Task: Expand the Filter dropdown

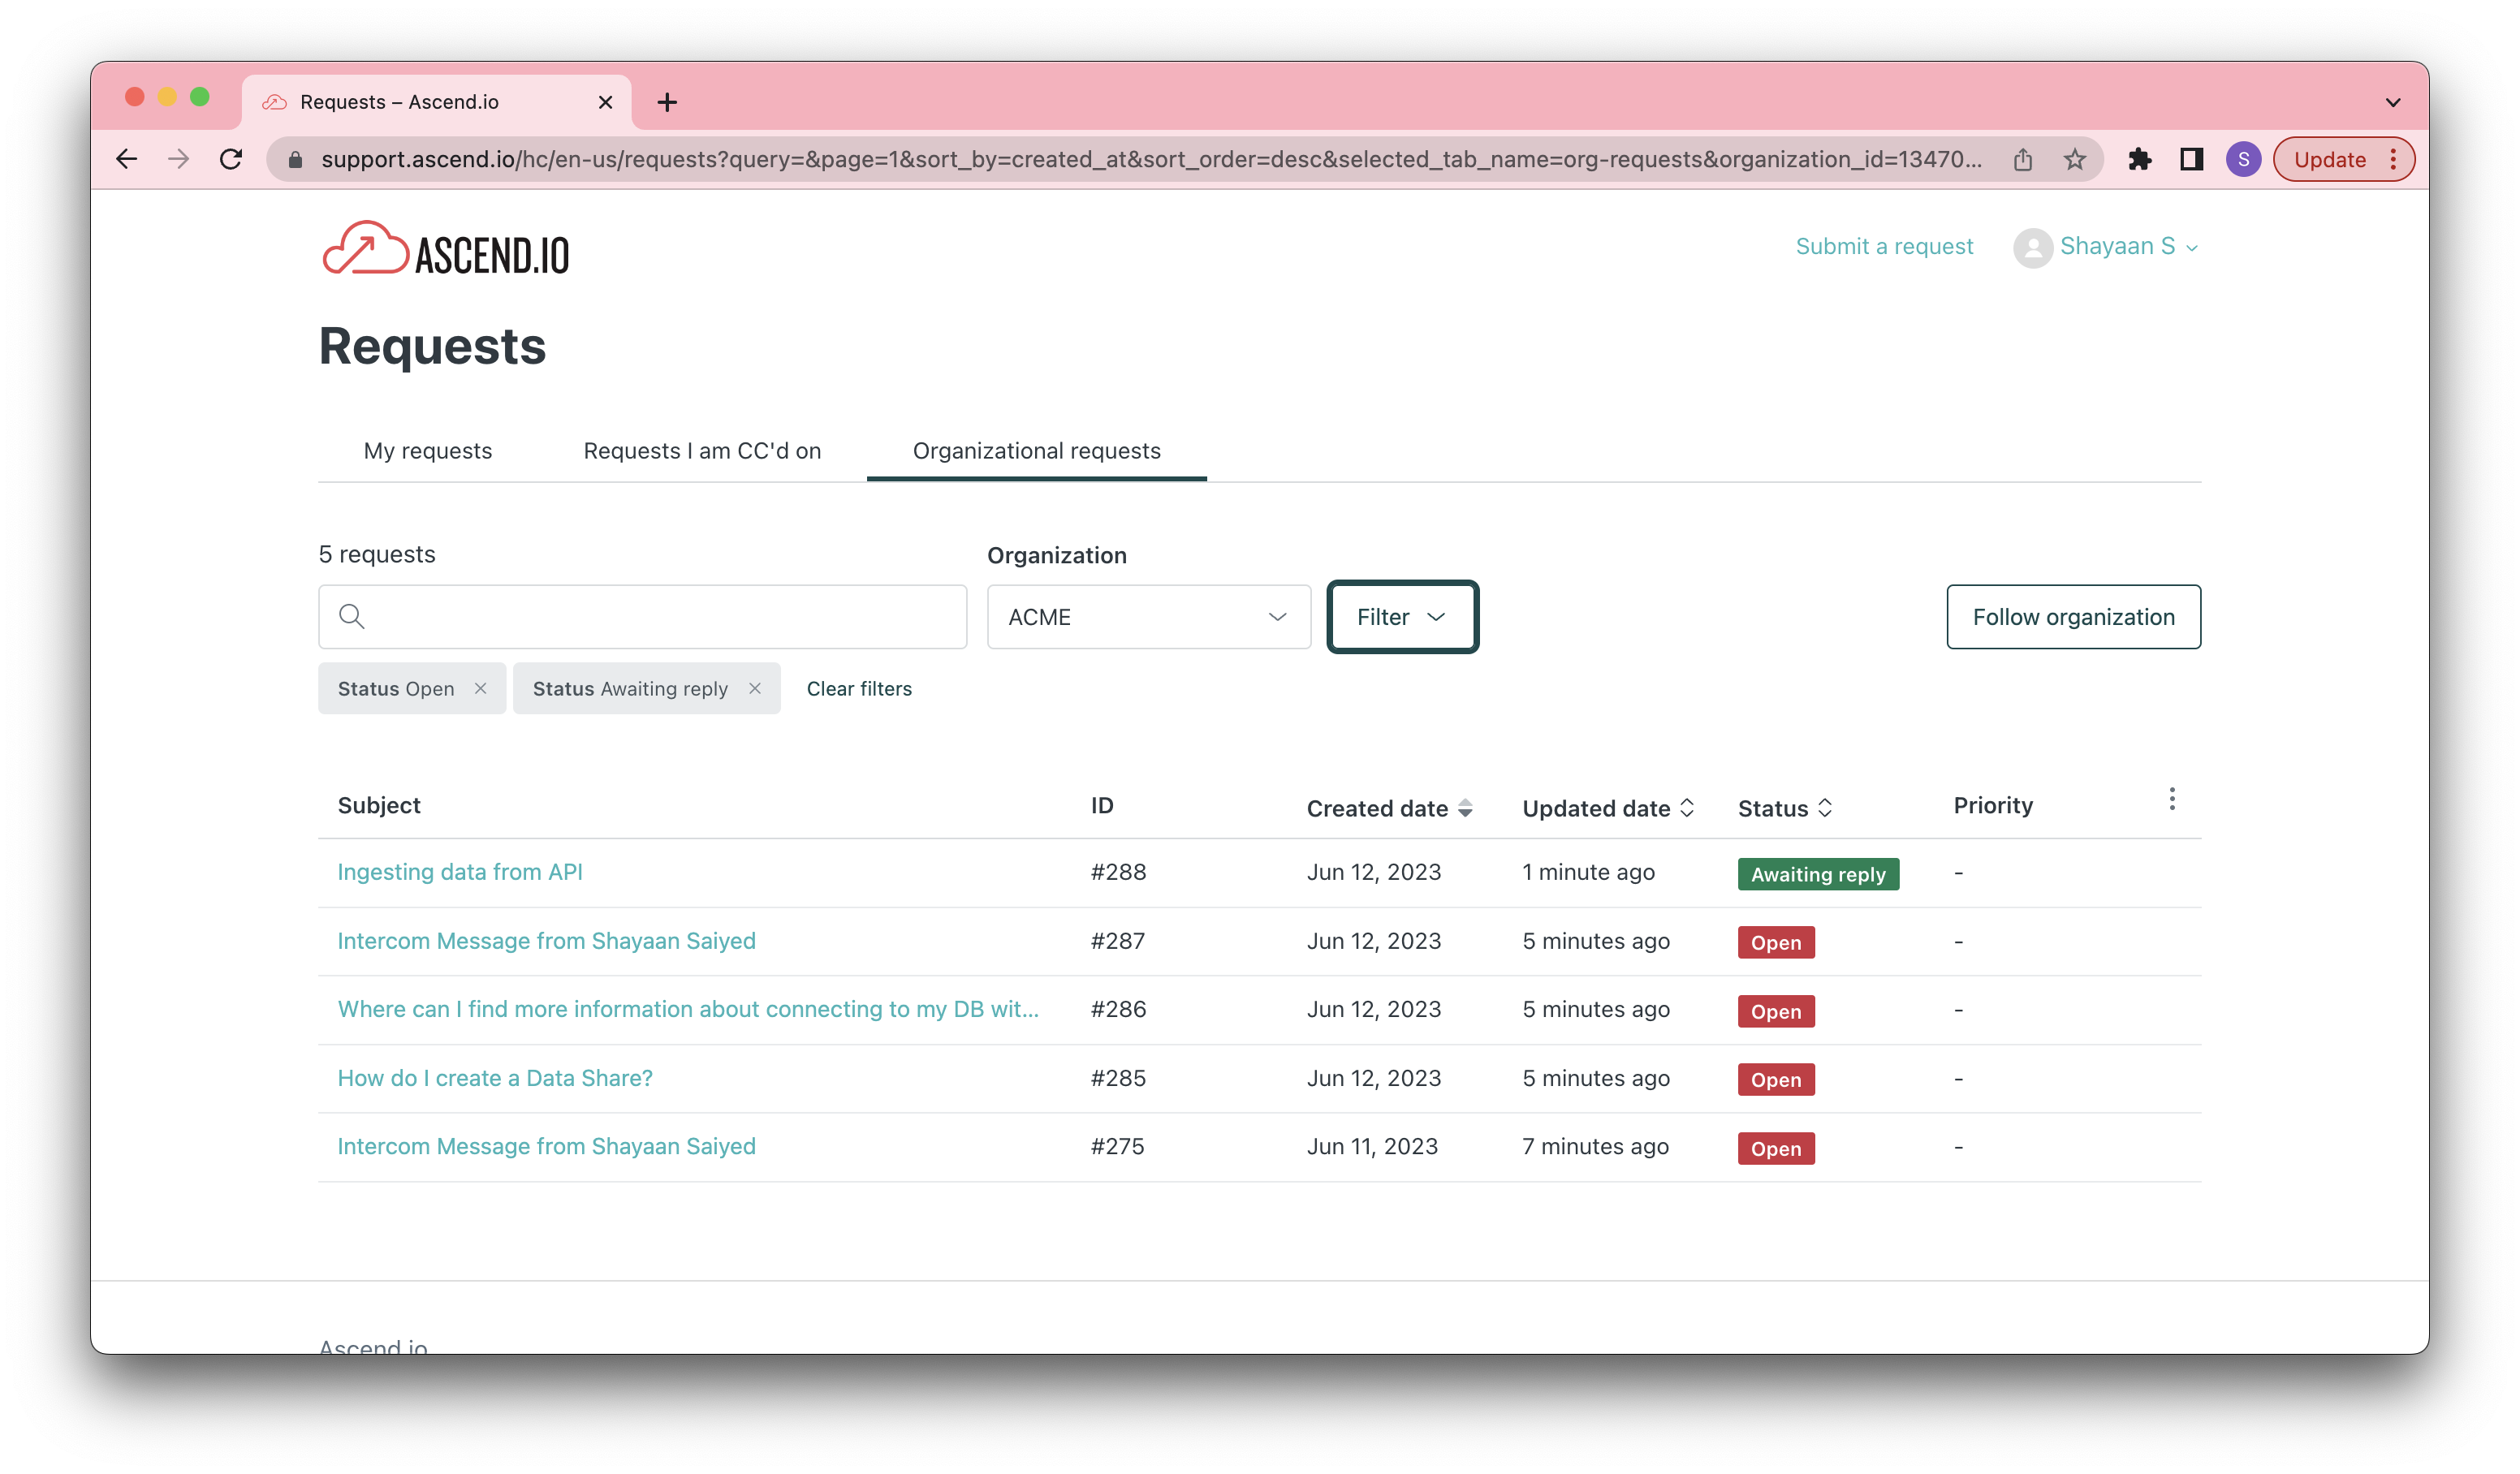Action: pyautogui.click(x=1402, y=617)
